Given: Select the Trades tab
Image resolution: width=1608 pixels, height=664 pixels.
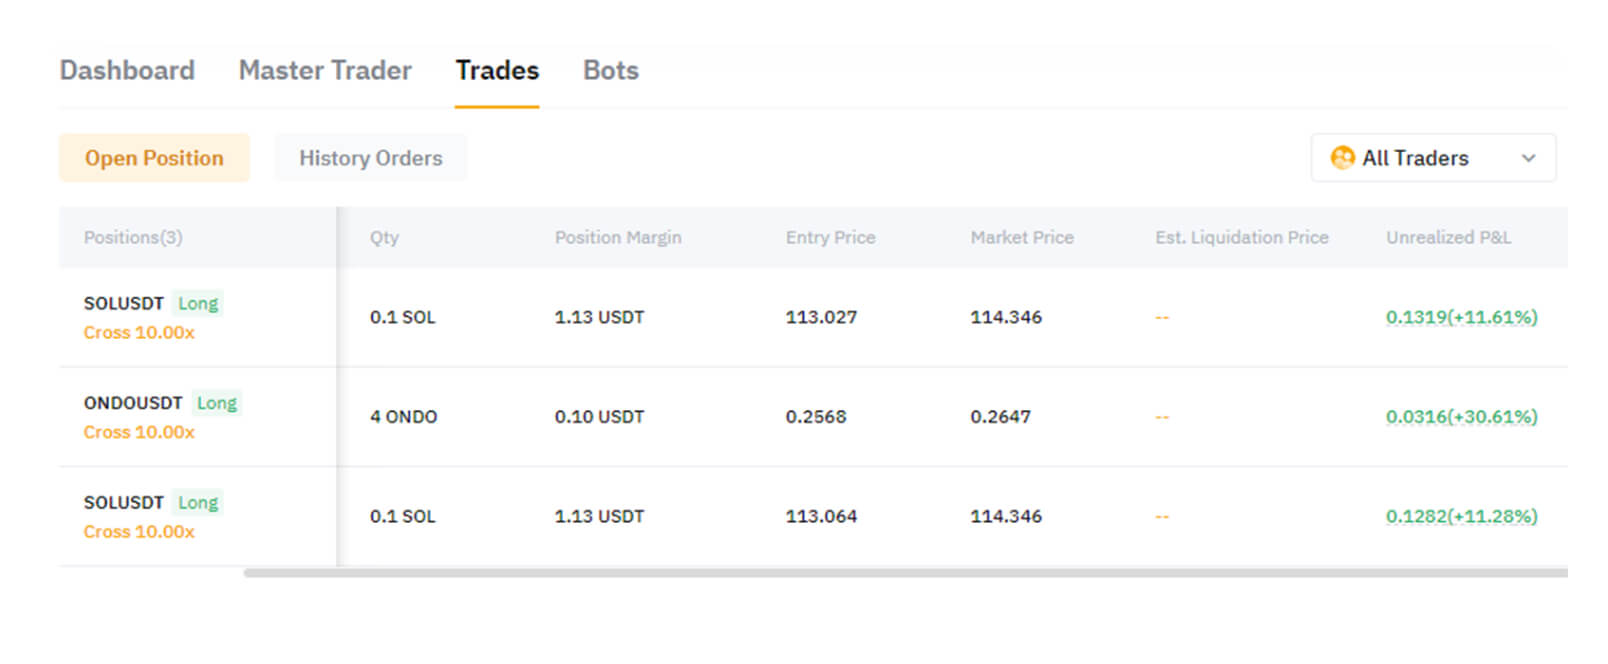Looking at the screenshot, I should point(497,71).
